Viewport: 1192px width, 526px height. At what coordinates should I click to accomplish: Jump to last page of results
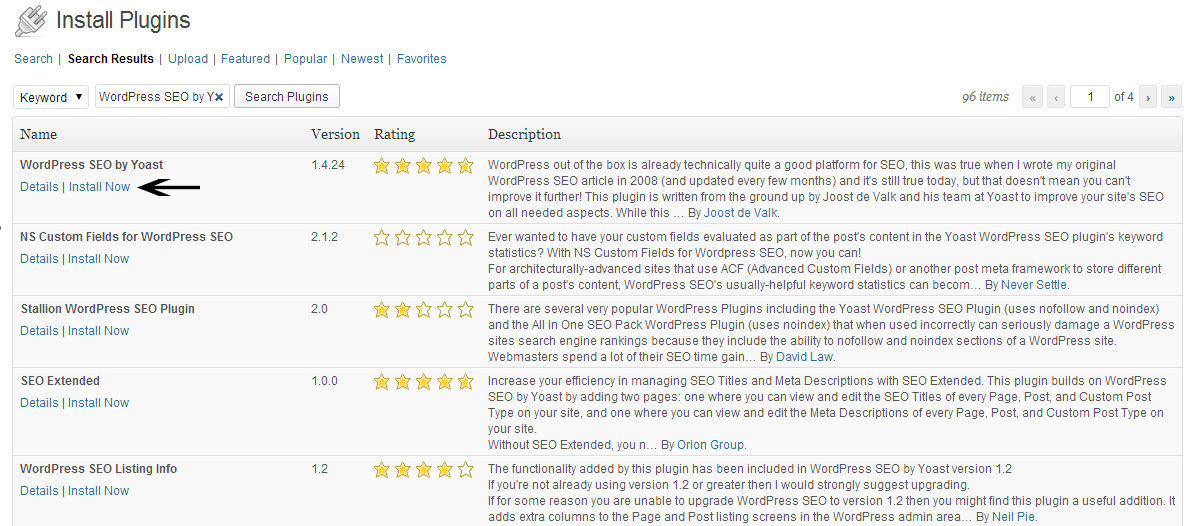click(x=1171, y=97)
